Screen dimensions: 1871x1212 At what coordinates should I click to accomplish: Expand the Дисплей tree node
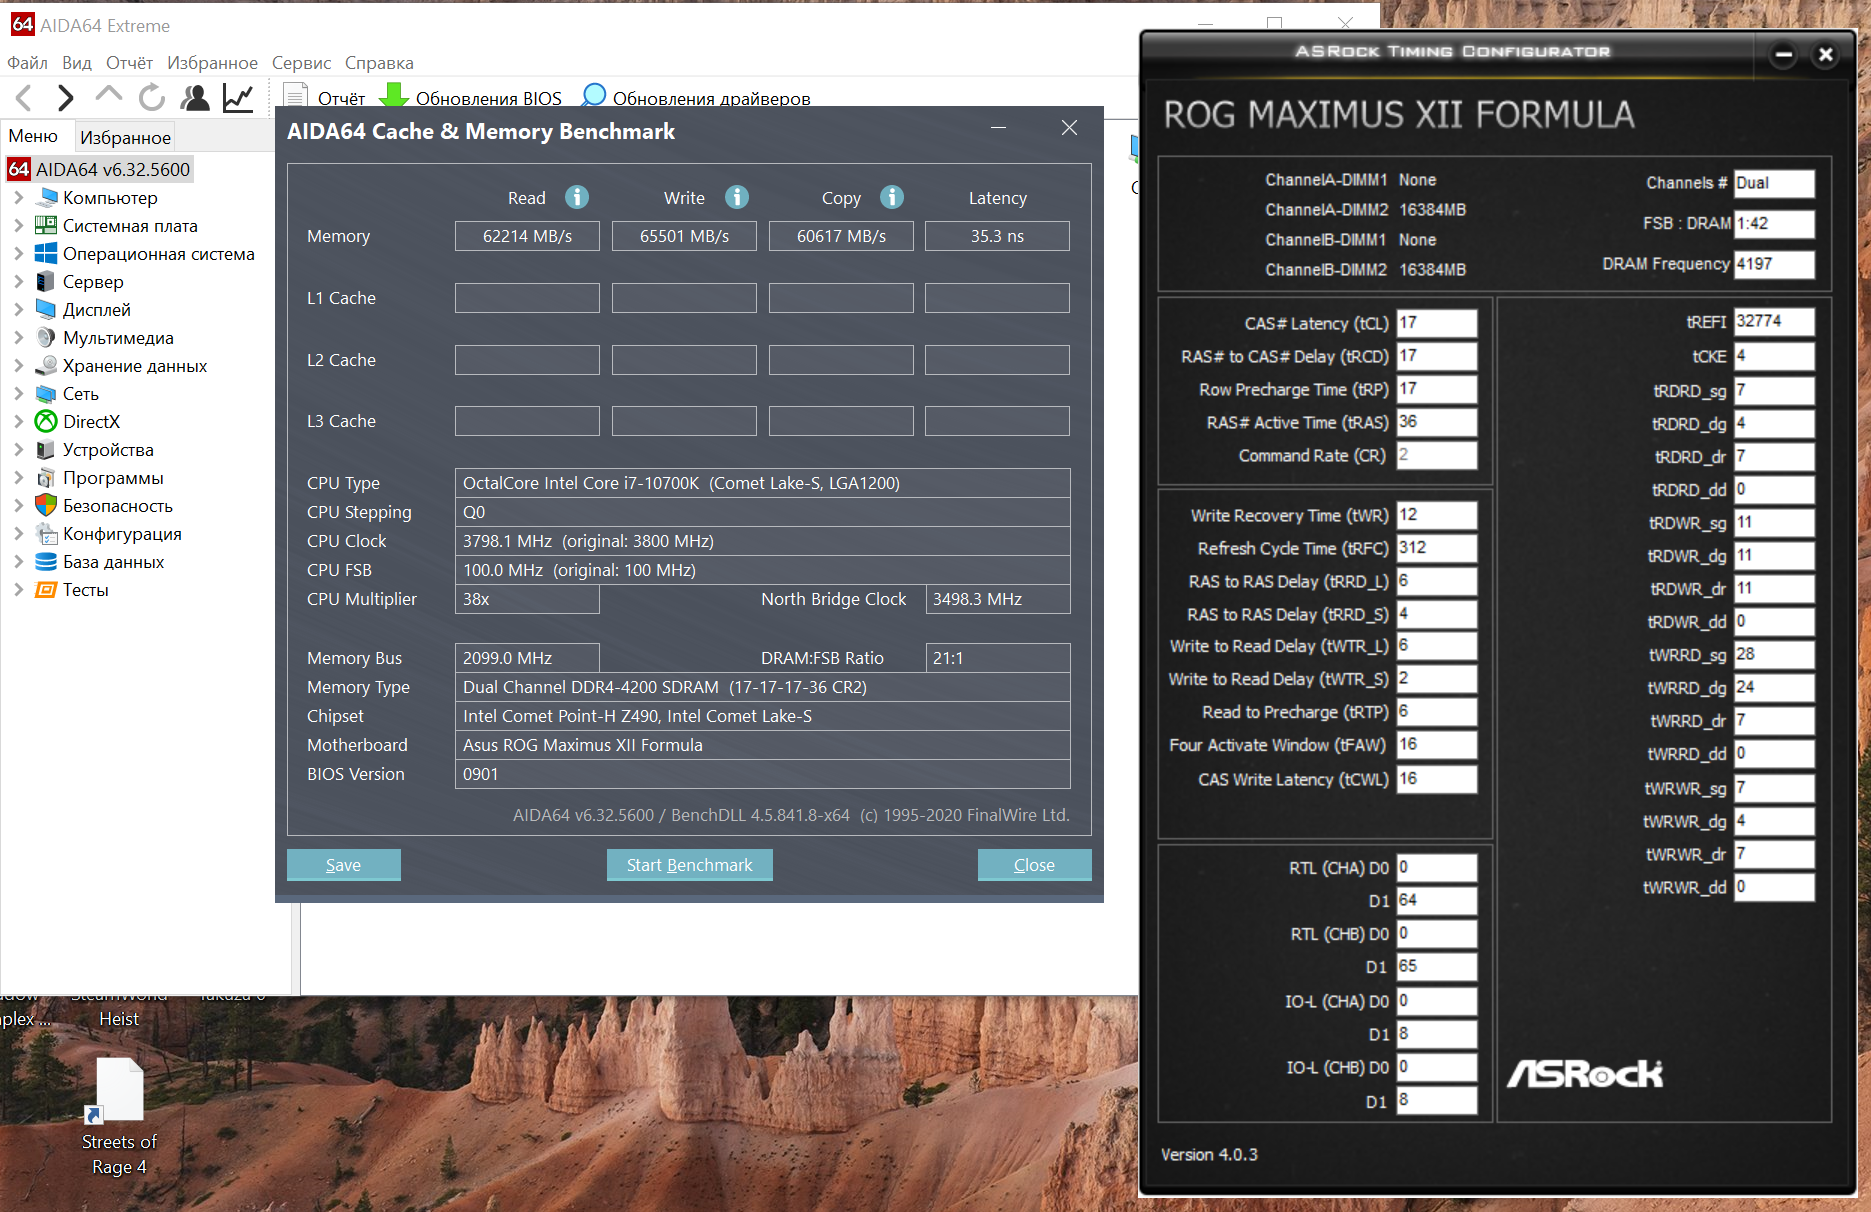pyautogui.click(x=19, y=310)
